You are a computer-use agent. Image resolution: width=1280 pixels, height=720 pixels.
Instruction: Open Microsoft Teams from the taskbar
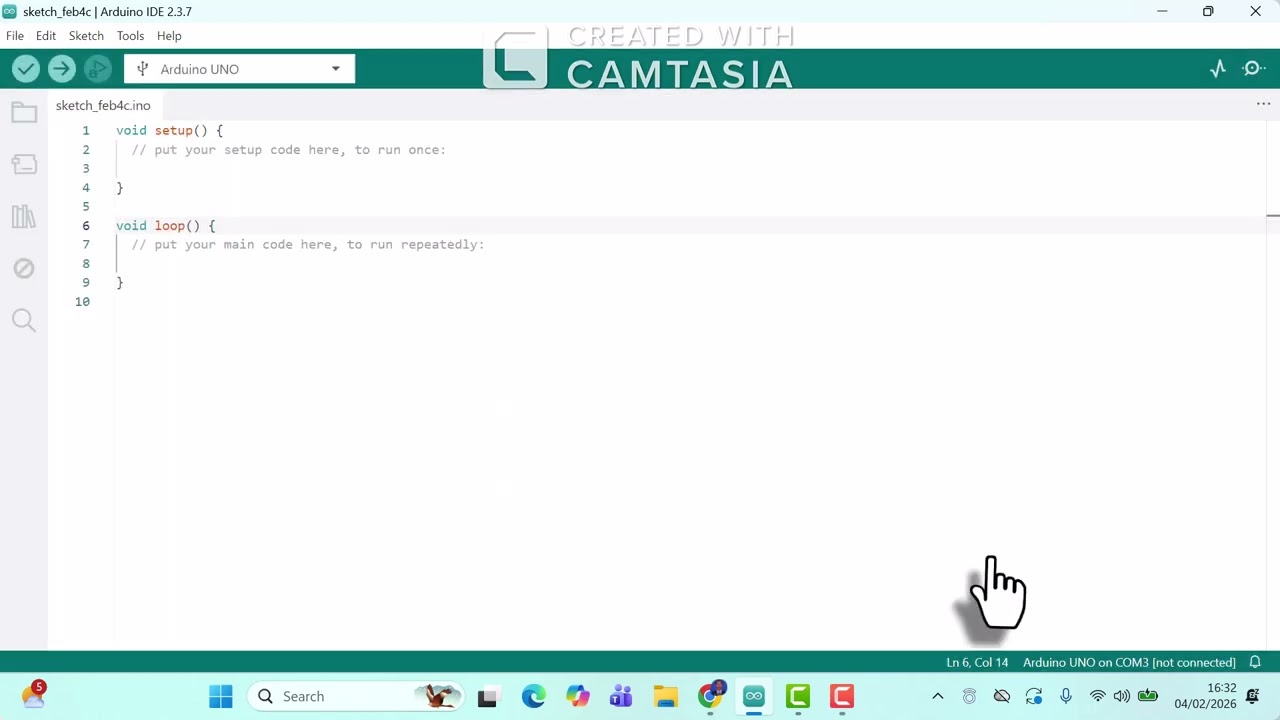coord(621,696)
